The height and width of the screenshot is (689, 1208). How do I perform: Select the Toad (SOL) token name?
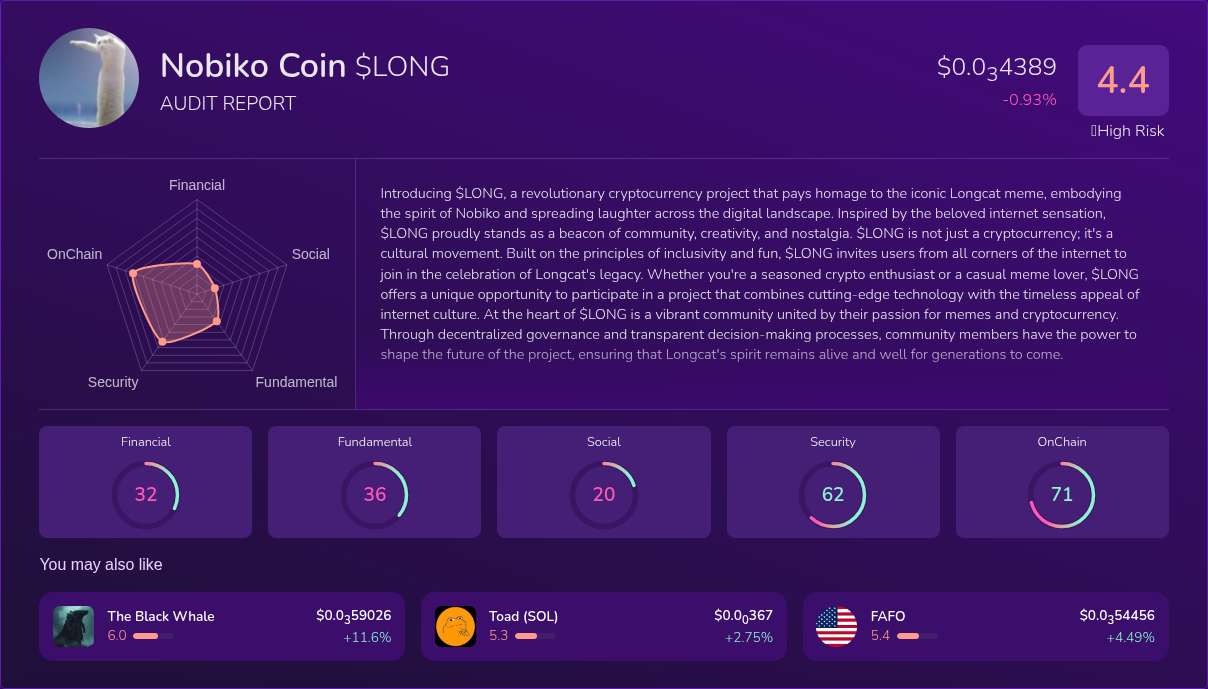522,616
